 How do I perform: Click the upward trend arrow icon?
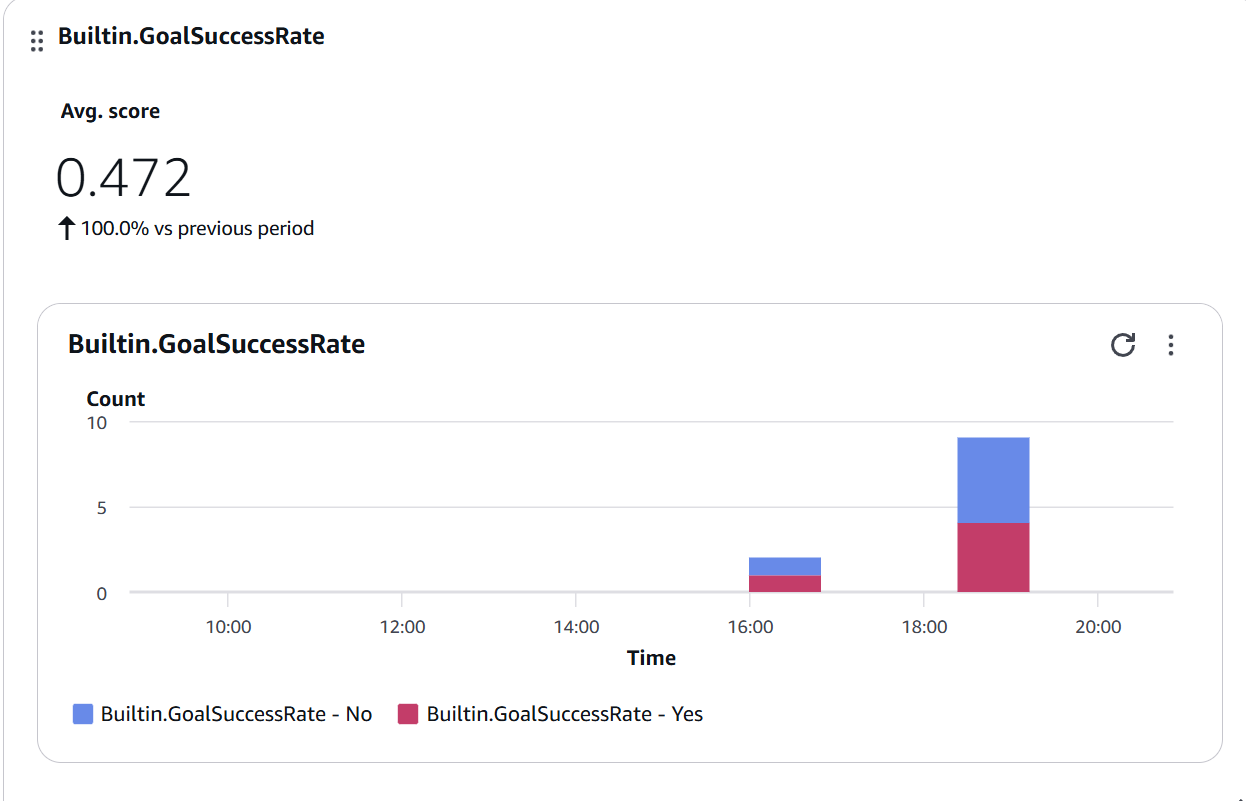pos(65,228)
